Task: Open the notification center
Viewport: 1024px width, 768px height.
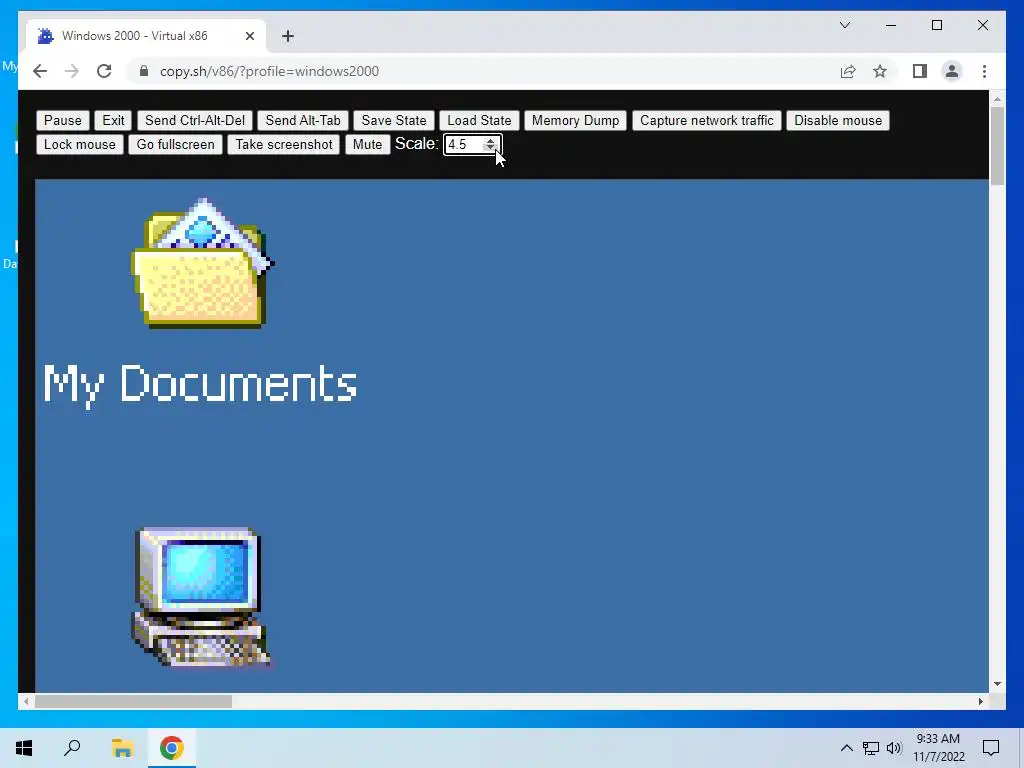Action: 991,748
